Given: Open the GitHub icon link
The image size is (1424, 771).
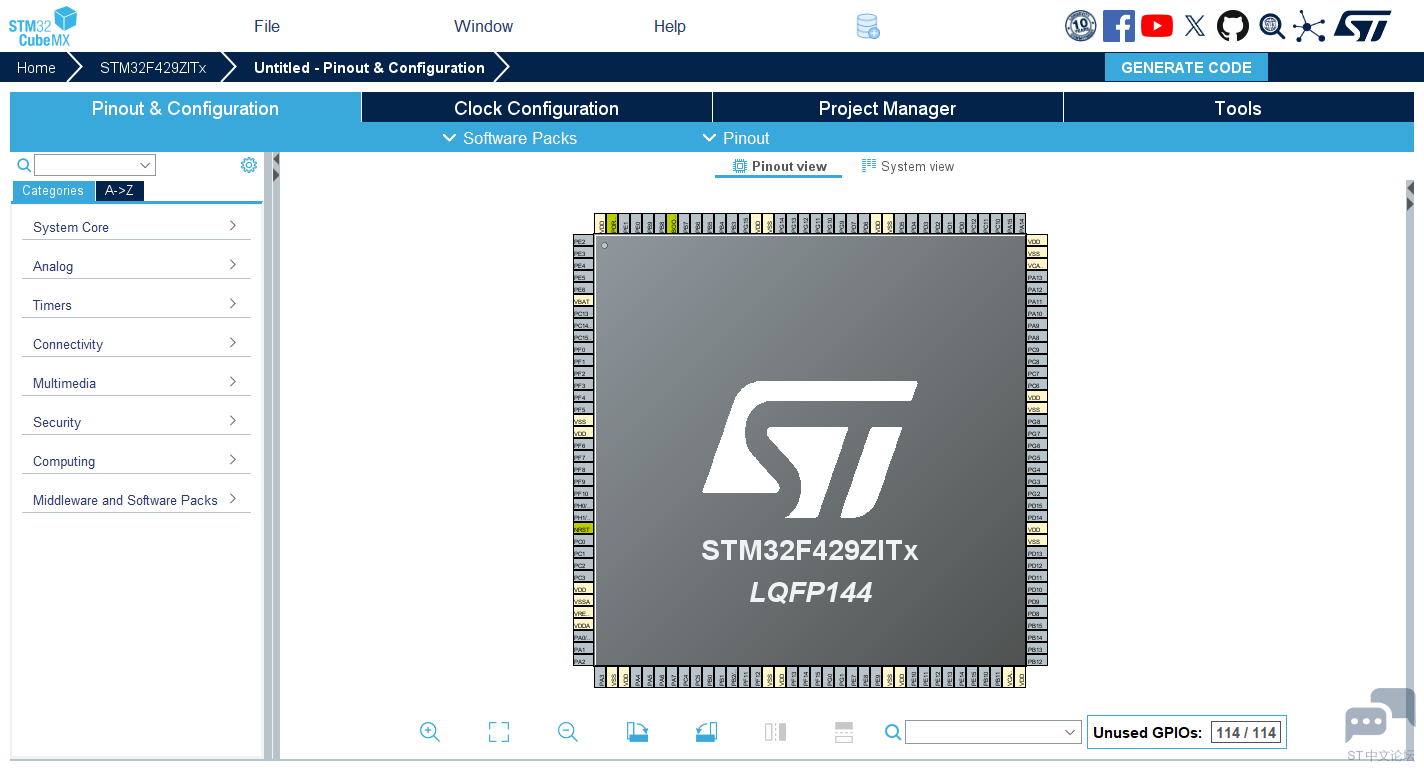Looking at the screenshot, I should click(1232, 26).
